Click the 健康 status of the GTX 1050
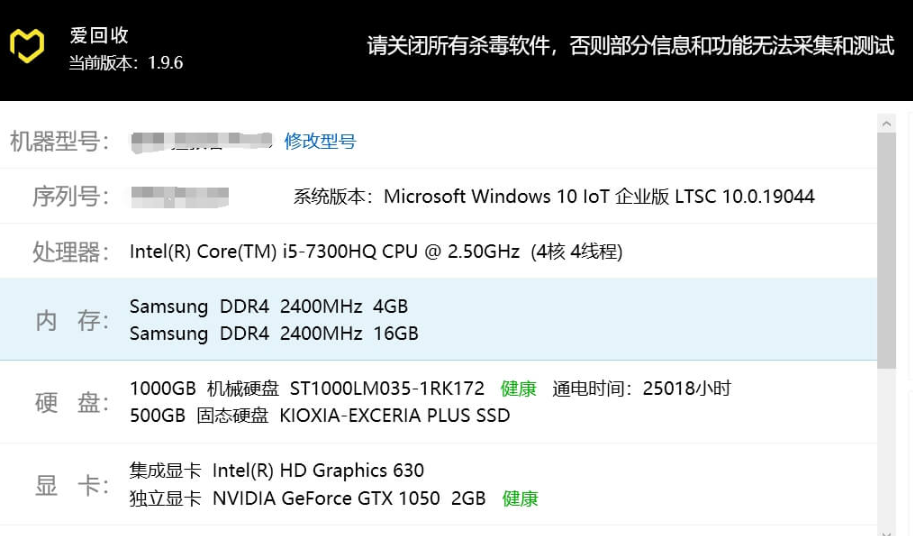 [x=520, y=498]
